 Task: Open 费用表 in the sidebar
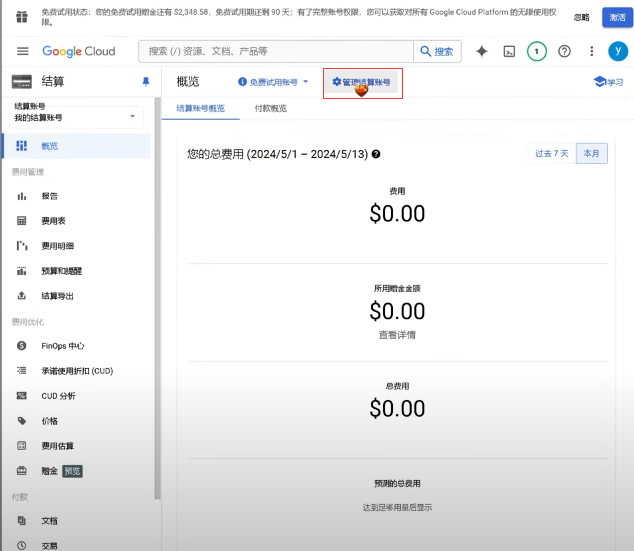pos(53,221)
